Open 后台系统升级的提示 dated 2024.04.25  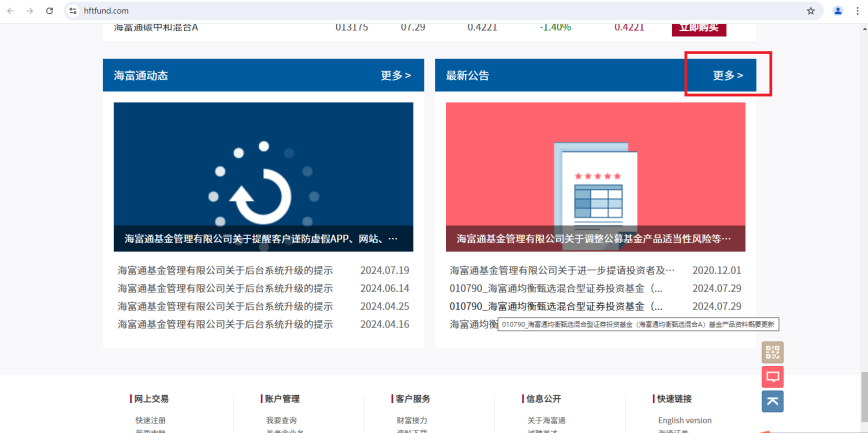(x=225, y=306)
